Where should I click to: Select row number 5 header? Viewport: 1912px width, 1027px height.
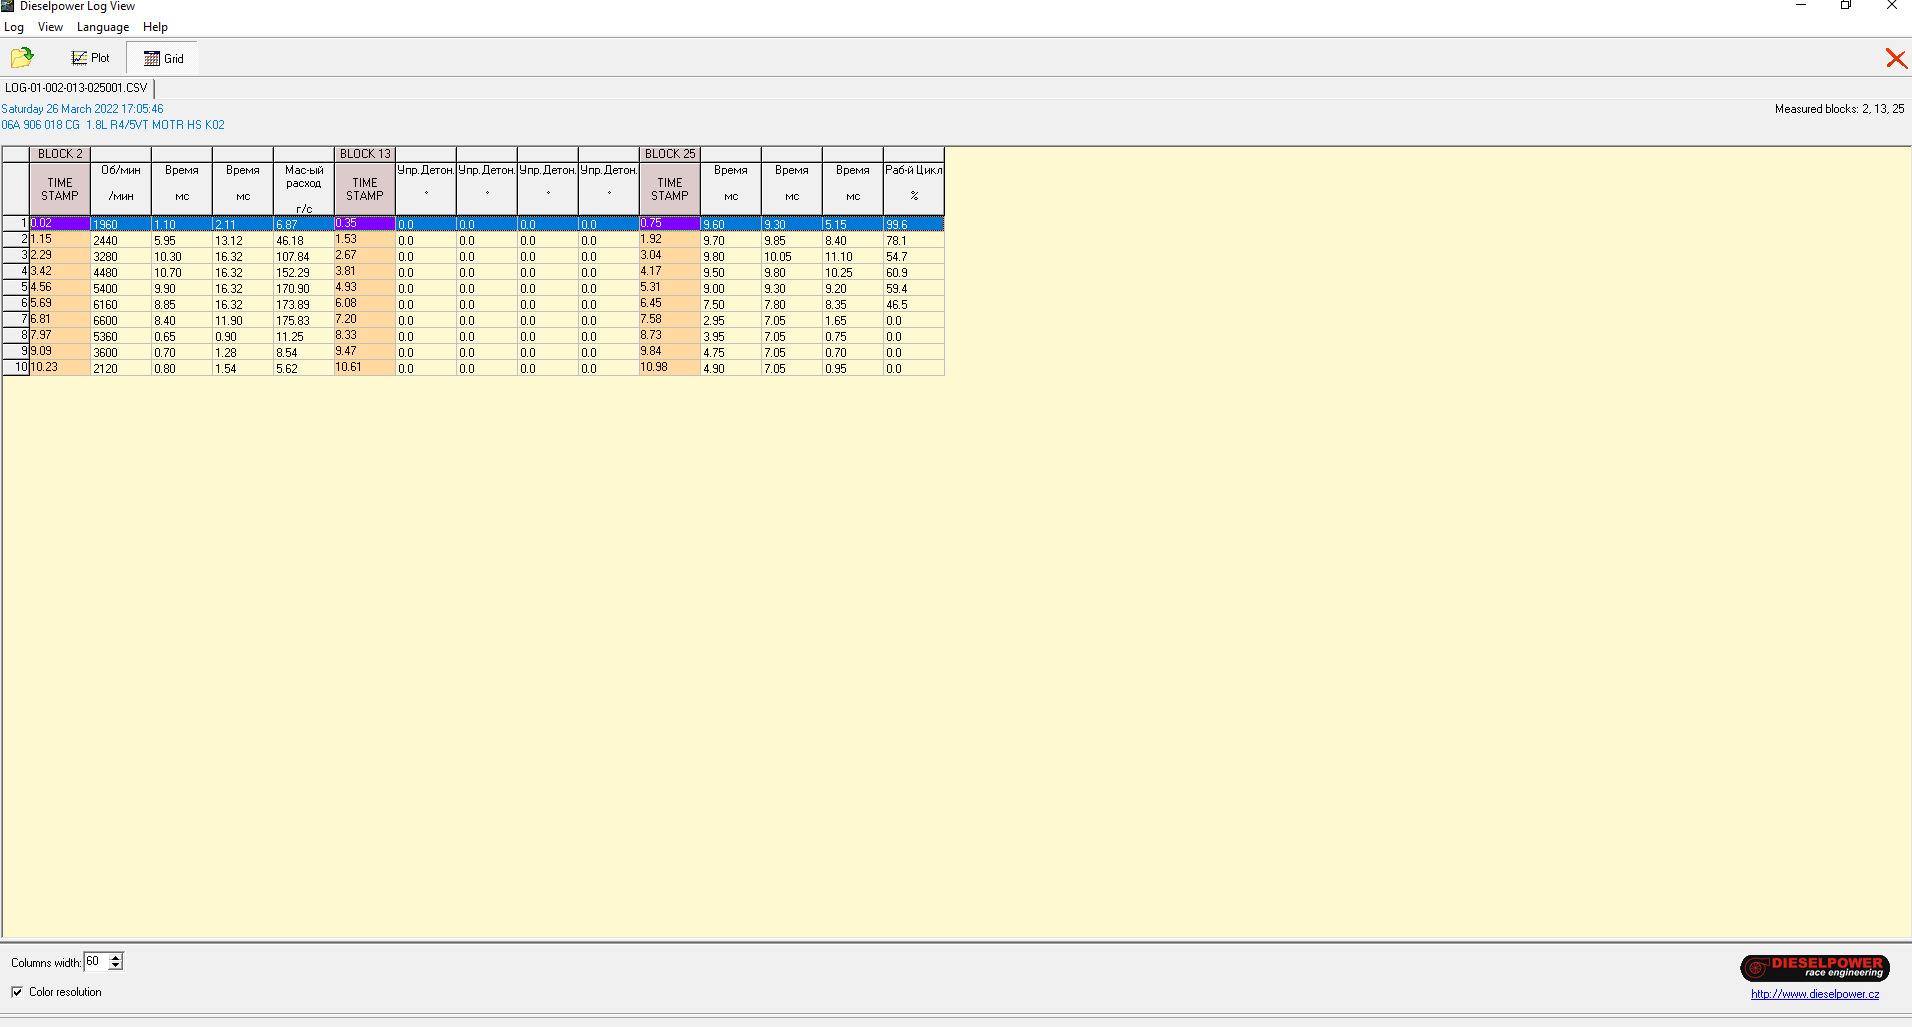click(16, 287)
